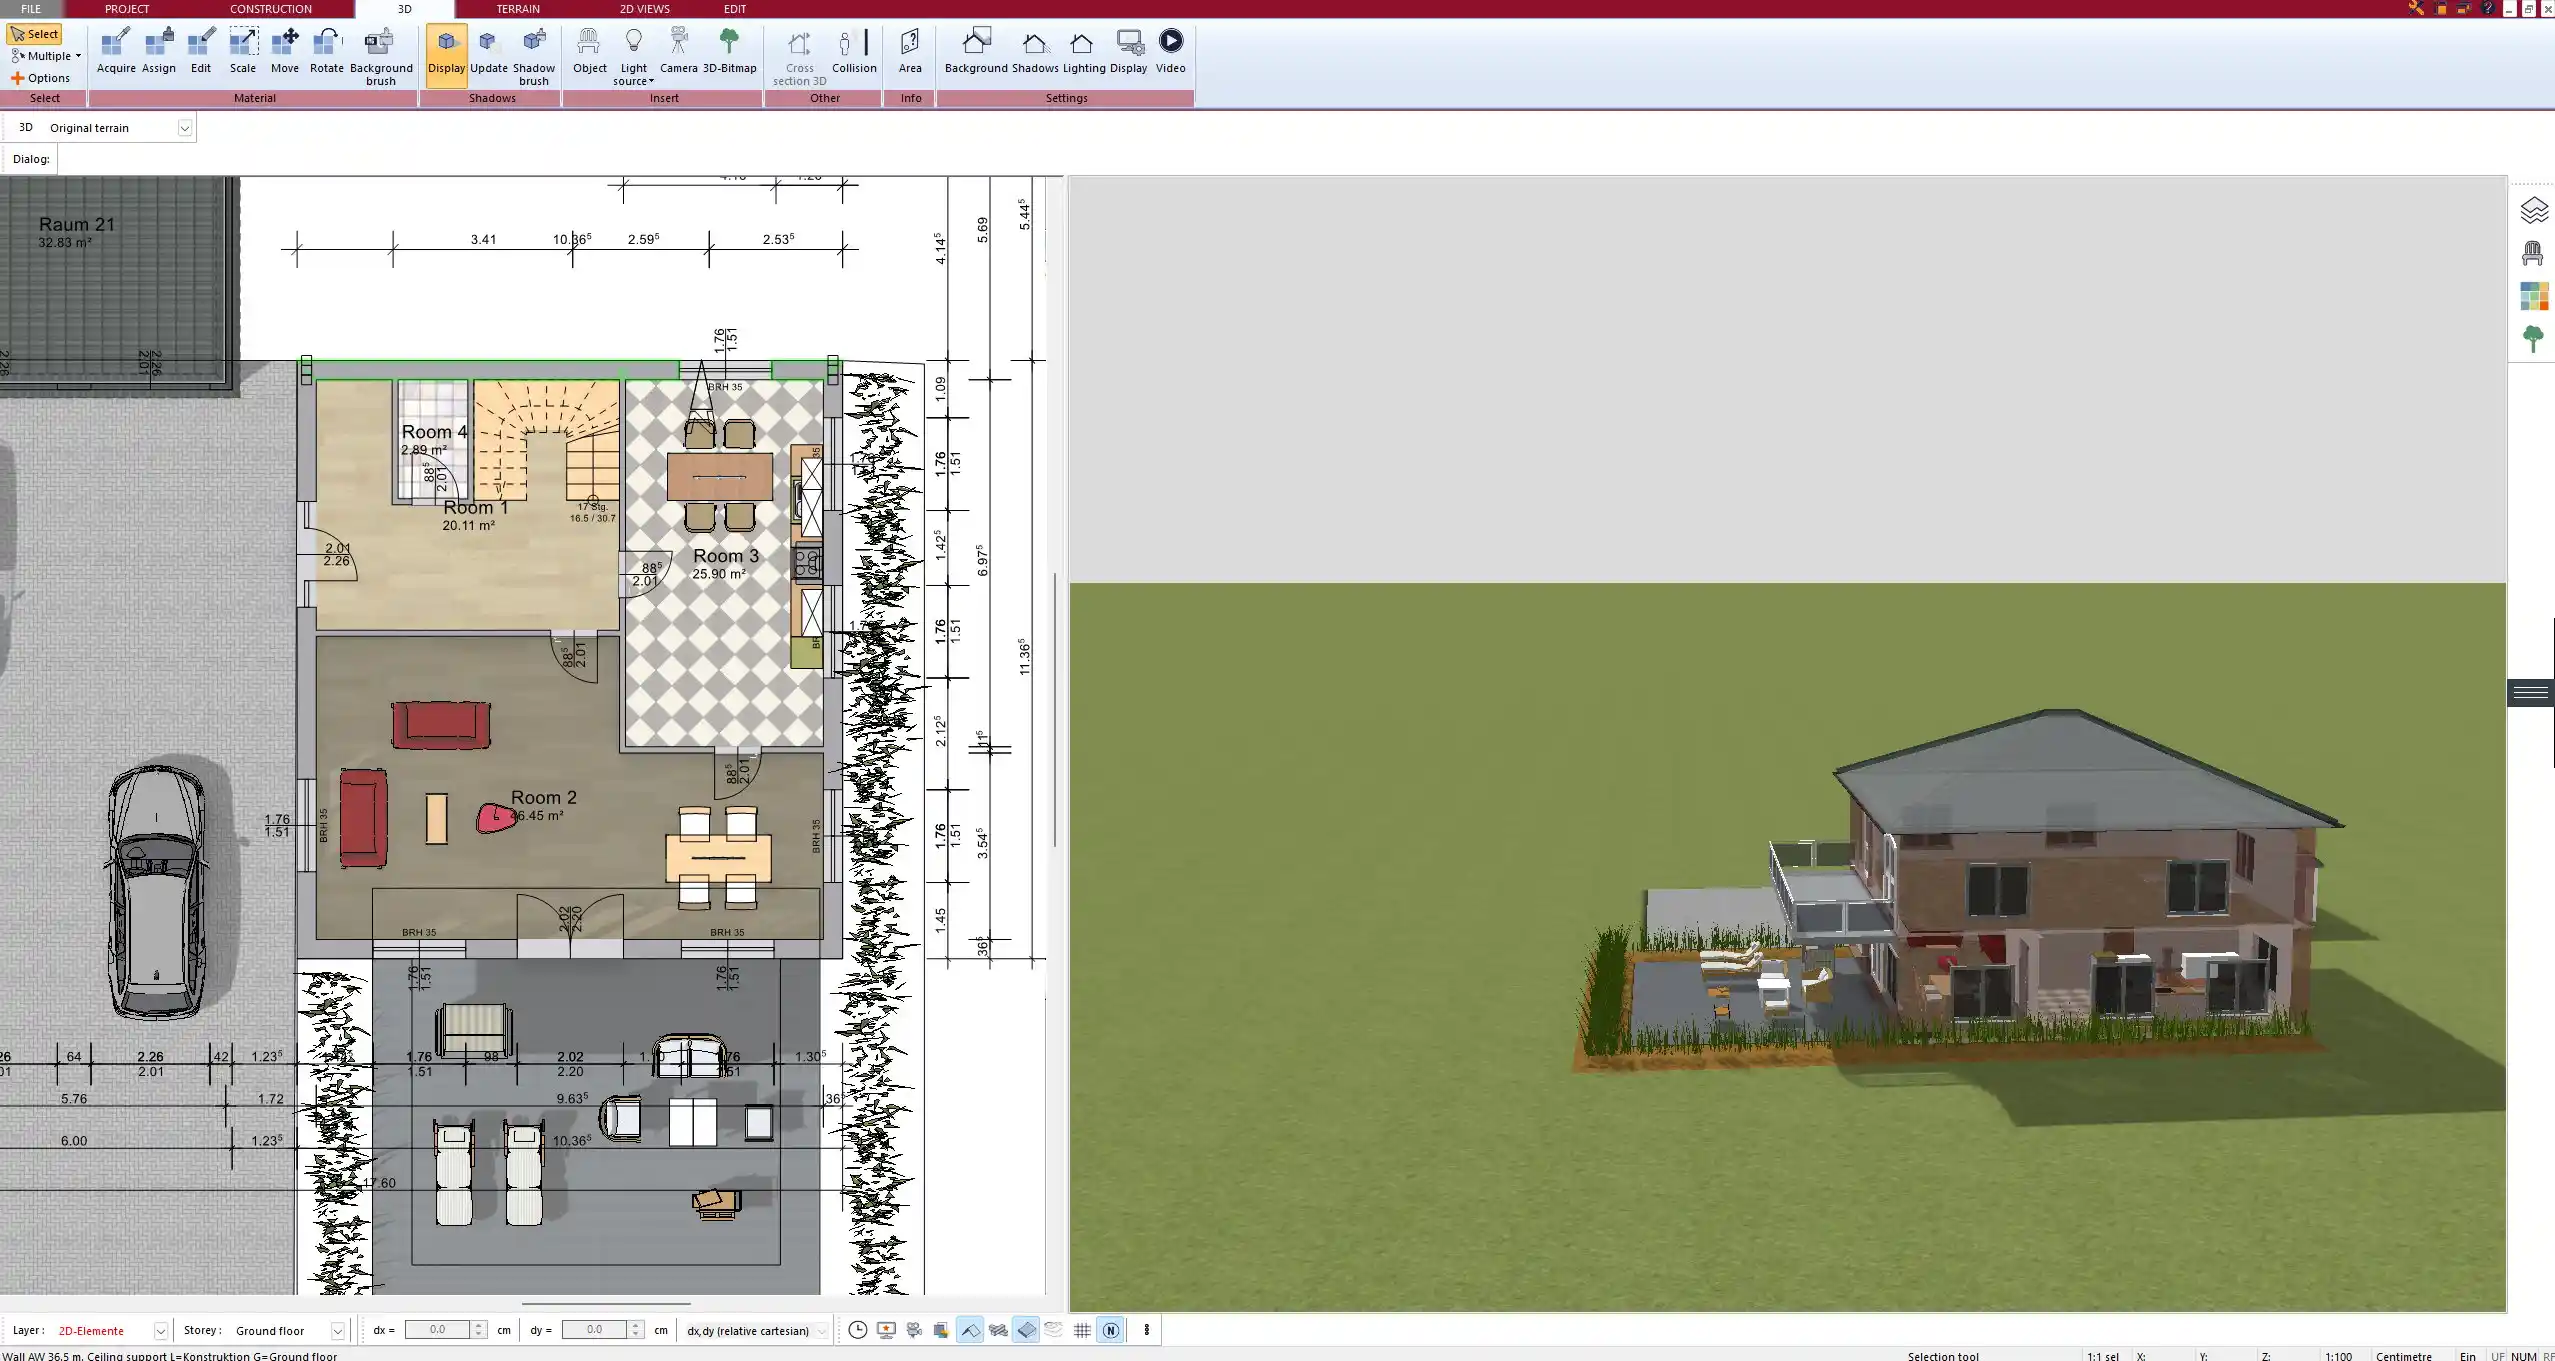
Task: Pick the Background brush tool
Action: (381, 57)
